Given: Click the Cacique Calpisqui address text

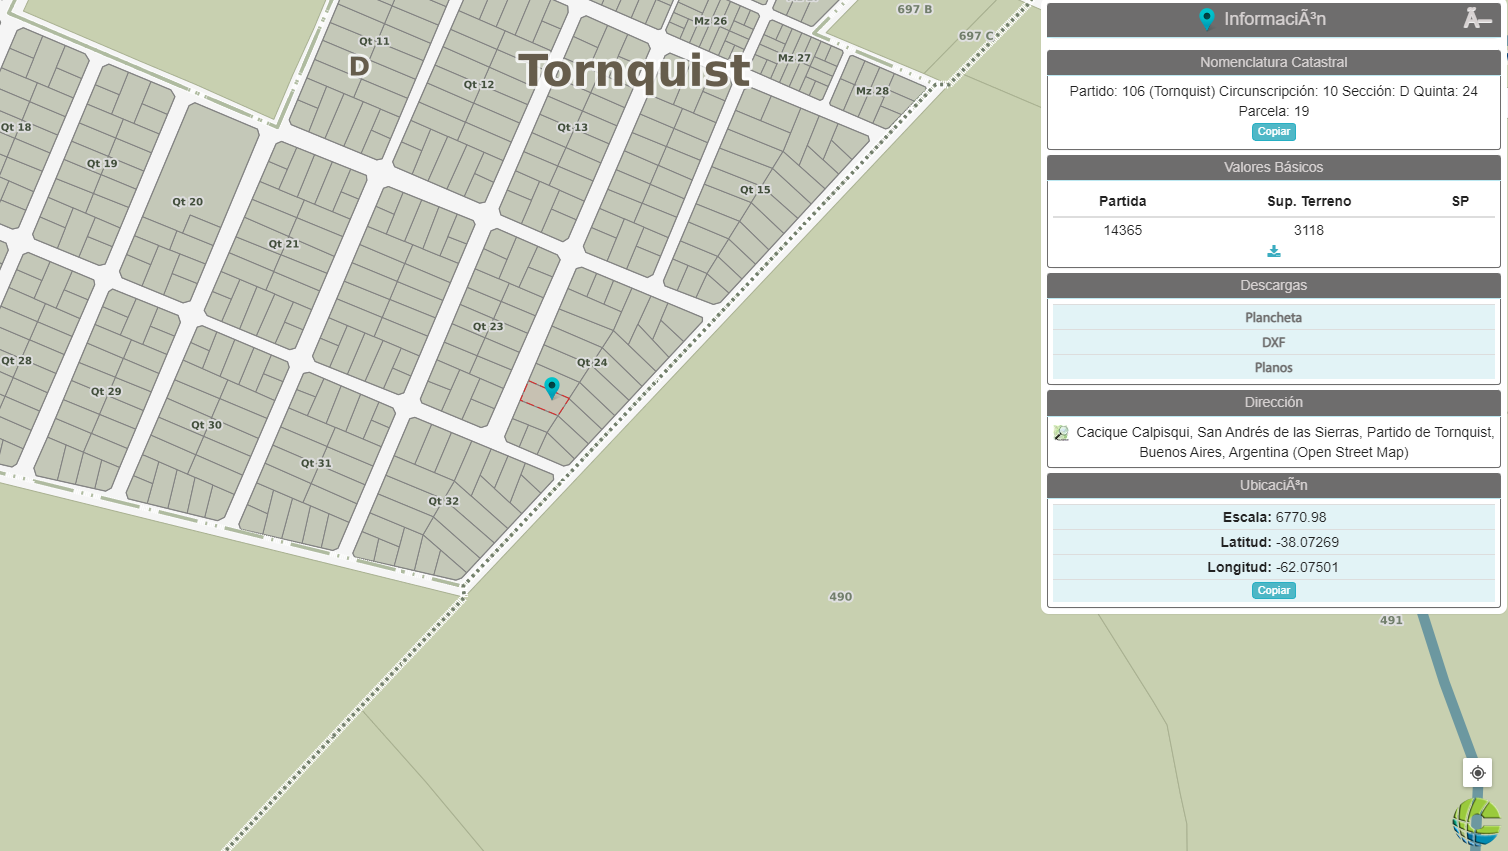Looking at the screenshot, I should [x=1285, y=442].
